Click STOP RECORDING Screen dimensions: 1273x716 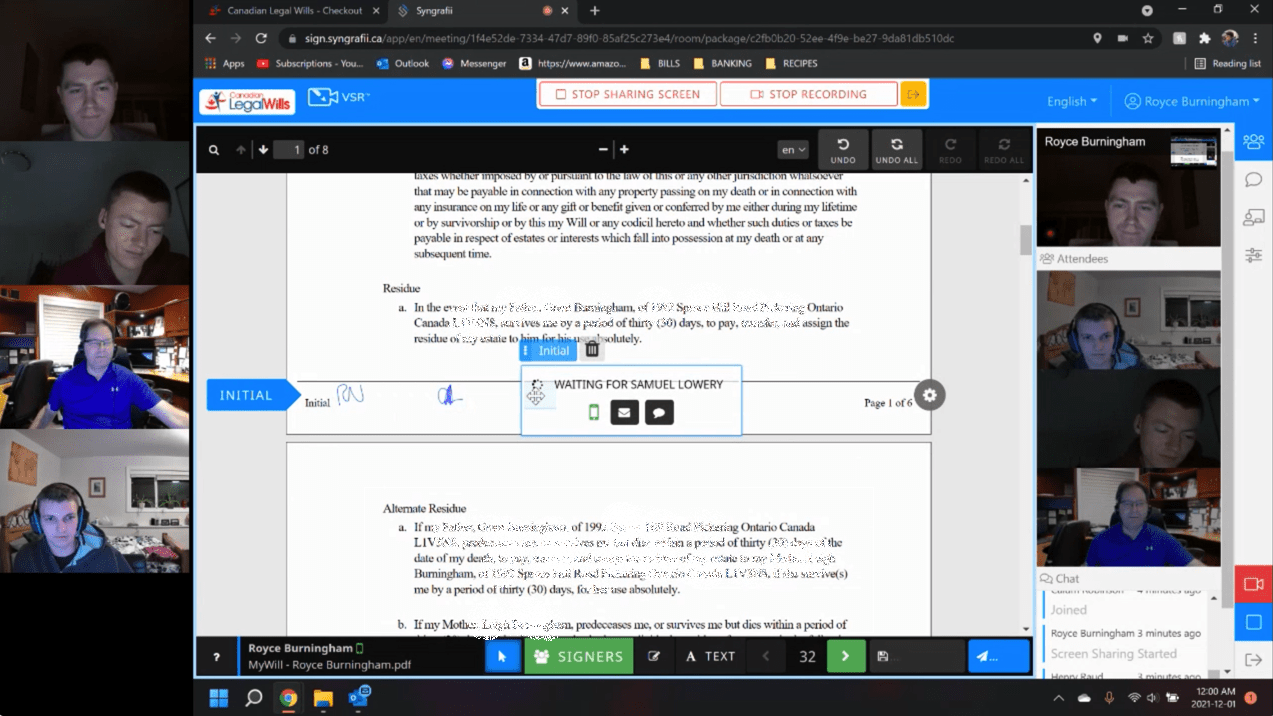(x=809, y=94)
